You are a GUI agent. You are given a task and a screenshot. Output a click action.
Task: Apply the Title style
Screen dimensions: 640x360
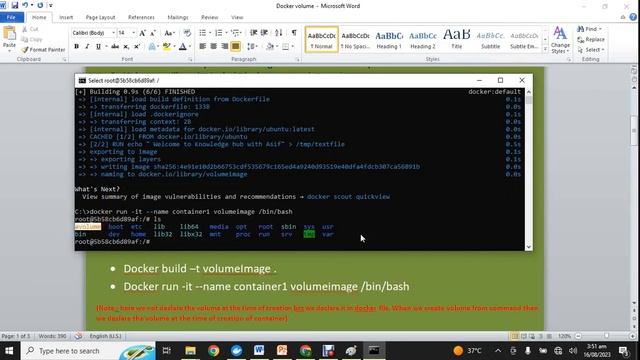click(457, 40)
